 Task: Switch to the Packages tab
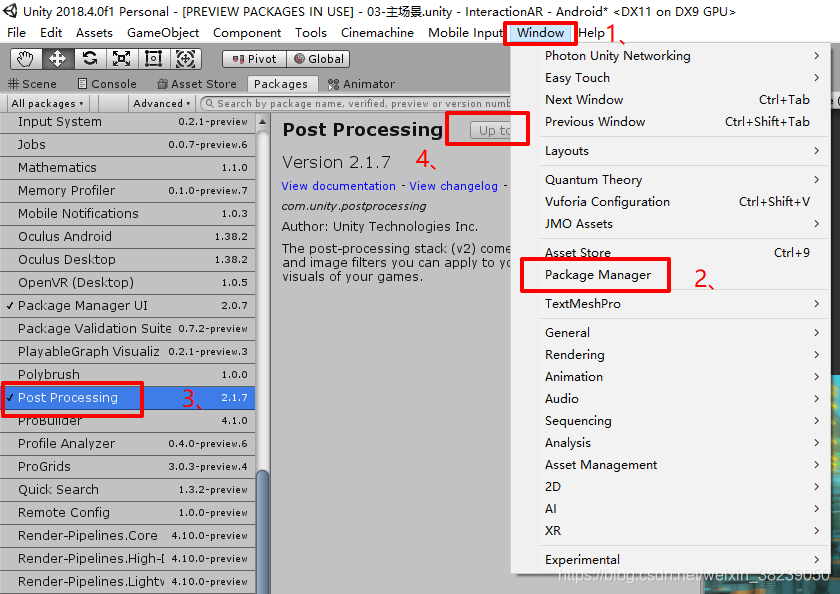(x=282, y=84)
